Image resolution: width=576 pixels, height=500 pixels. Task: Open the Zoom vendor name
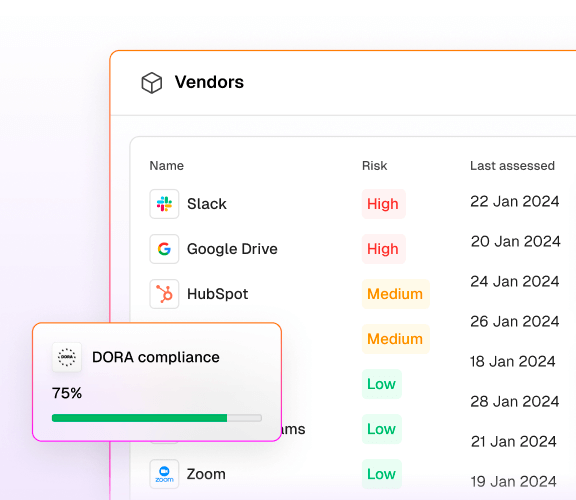point(206,474)
